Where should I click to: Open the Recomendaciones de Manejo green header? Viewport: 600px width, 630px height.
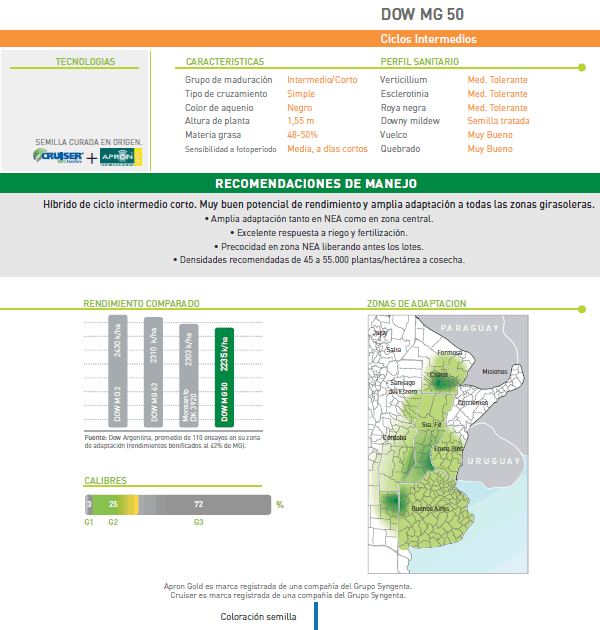(x=316, y=184)
